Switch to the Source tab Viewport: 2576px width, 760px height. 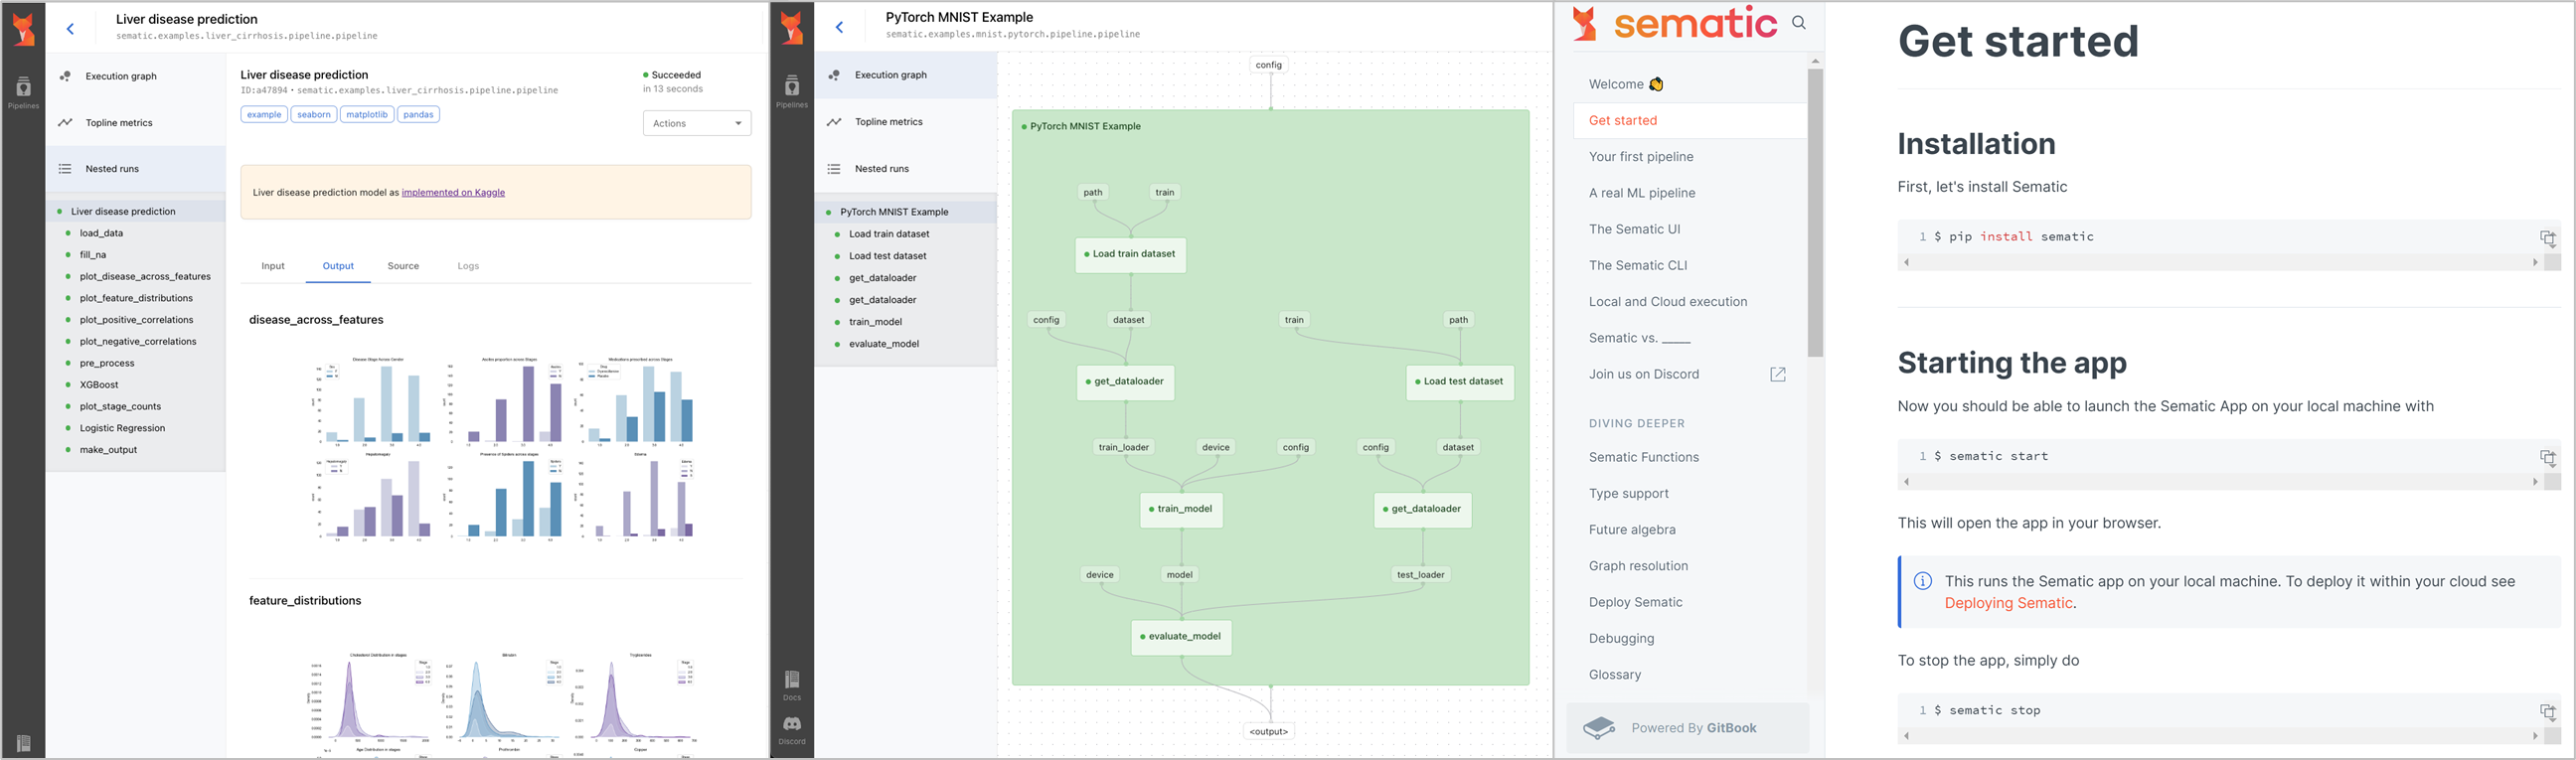pos(403,266)
